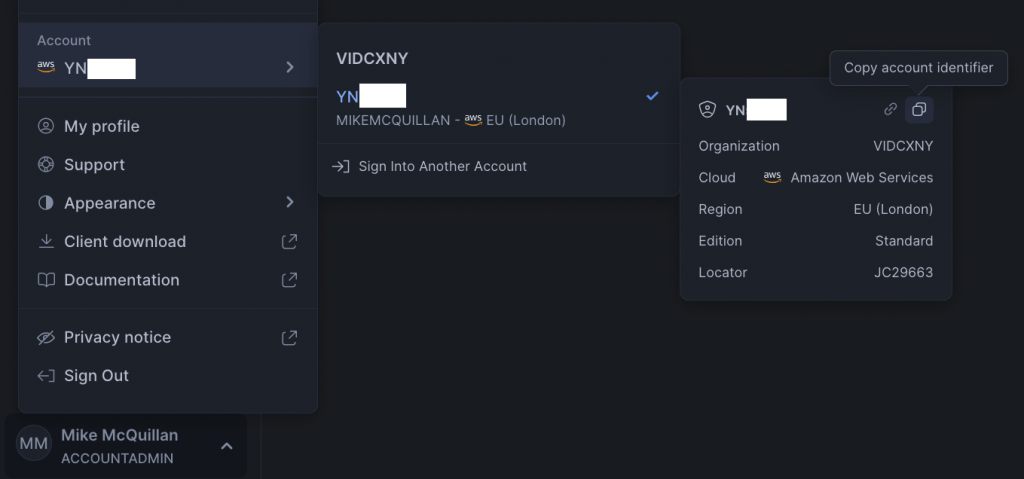1024x479 pixels.
Task: Click the Appearance half-circle theme icon
Action: 46,203
